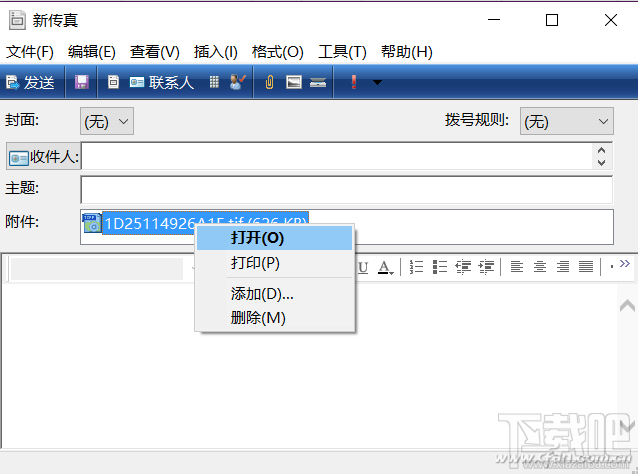
Task: Align text left
Action: (x=517, y=267)
